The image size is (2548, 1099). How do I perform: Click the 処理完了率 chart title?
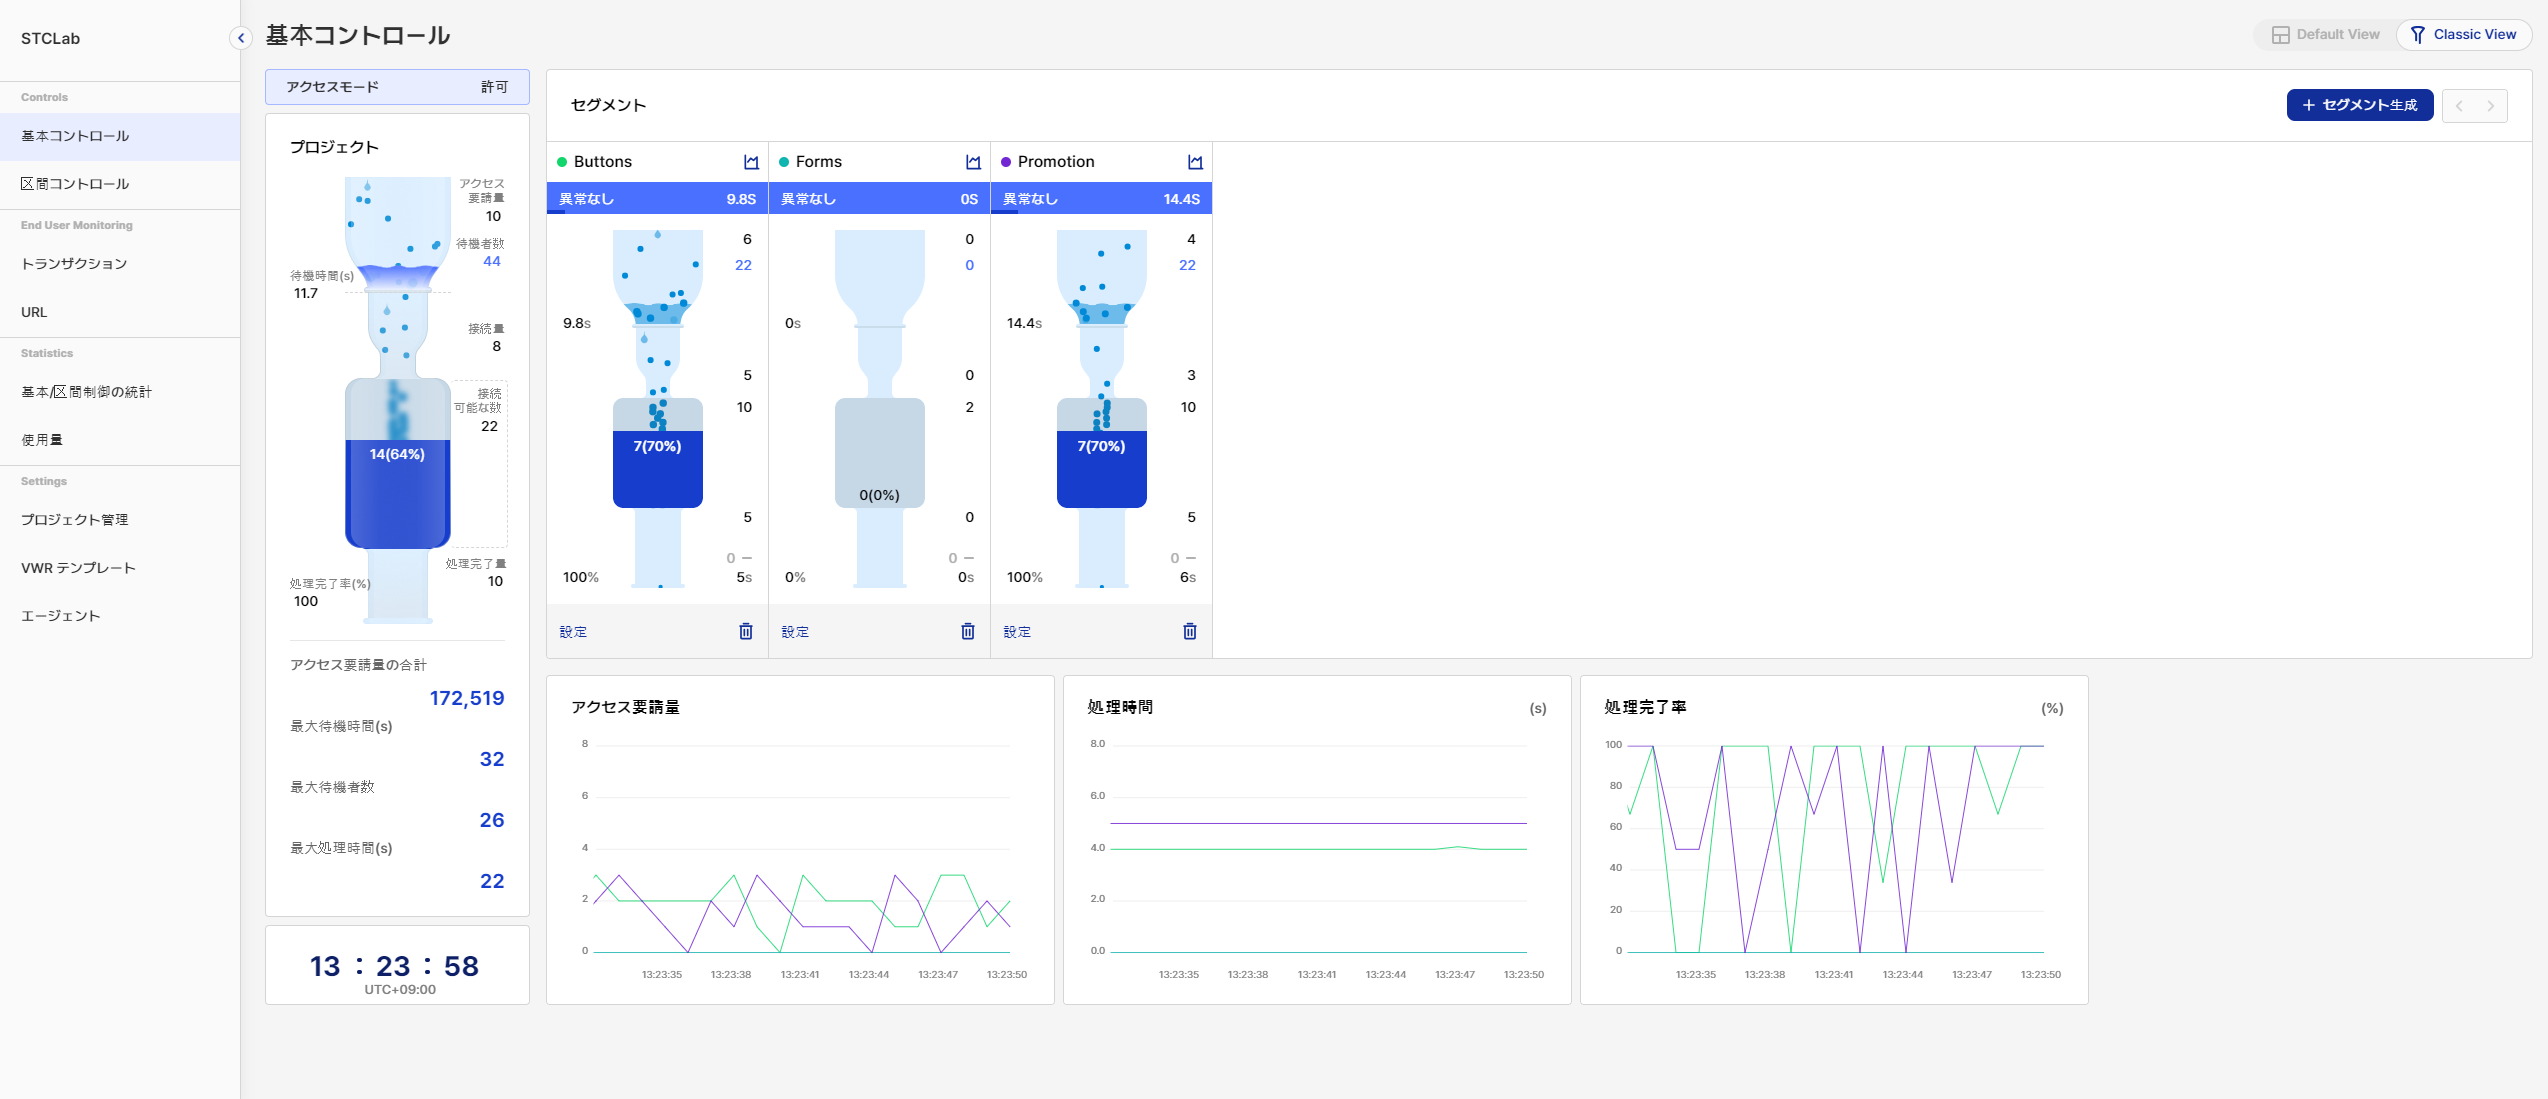pyautogui.click(x=1645, y=707)
